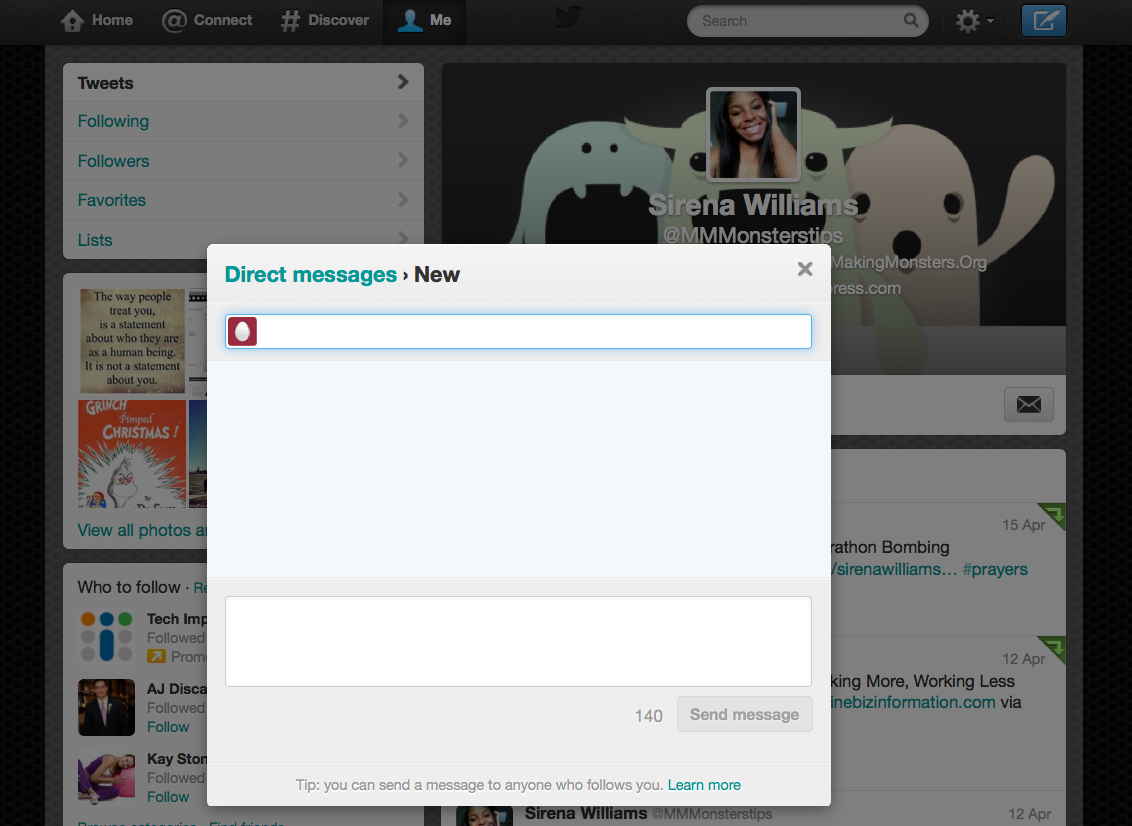
Task: Follow Kay Ston
Action: (x=168, y=797)
